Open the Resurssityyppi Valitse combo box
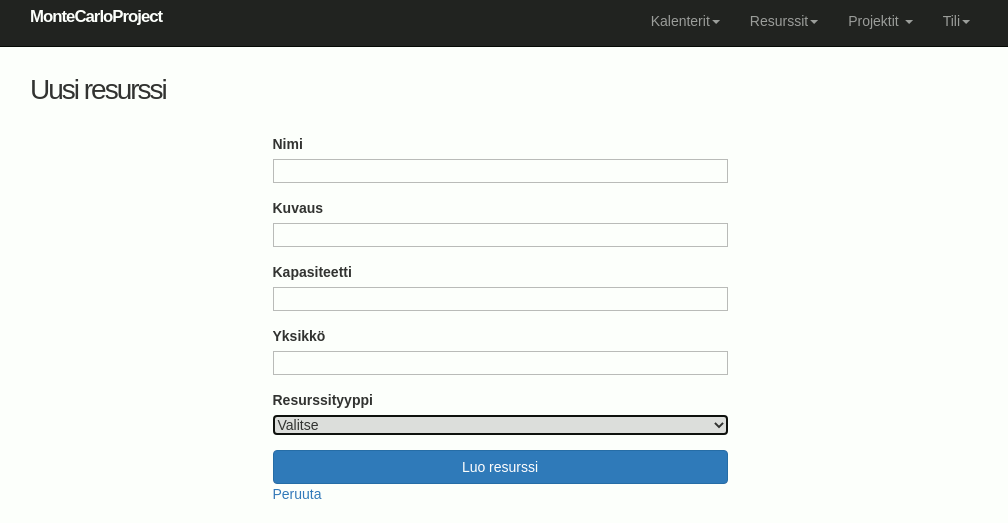This screenshot has height=523, width=1008. click(500, 425)
